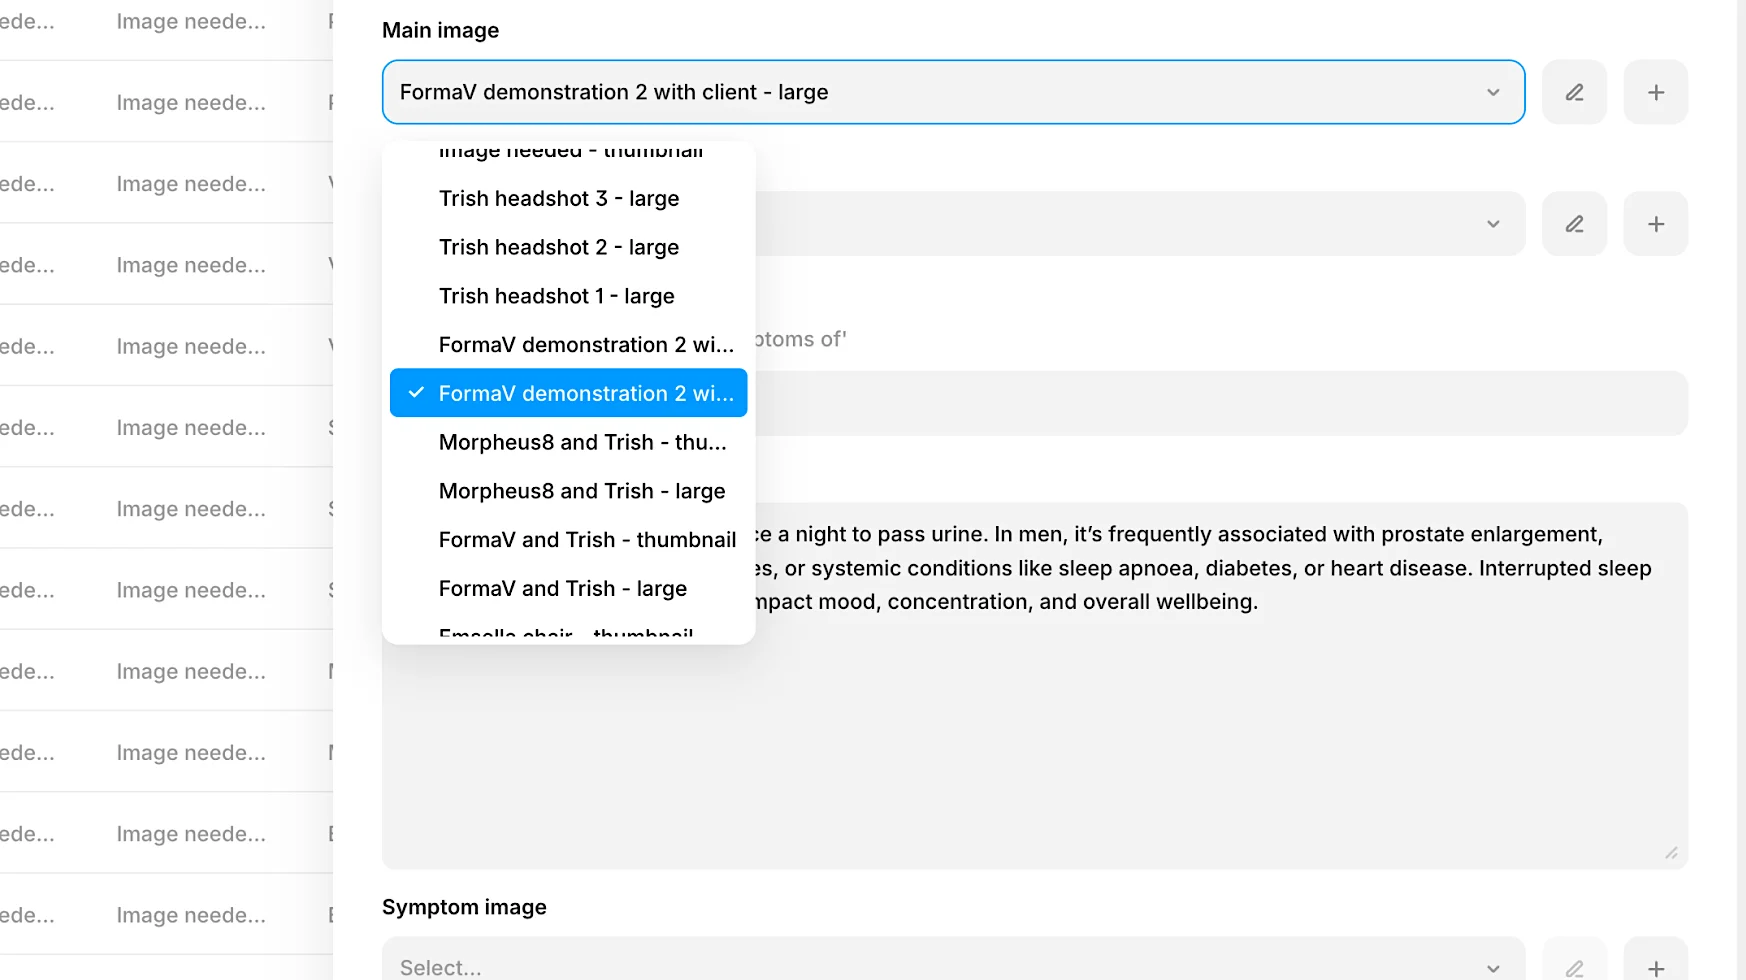Edit the second image field
Screen dimensions: 1746x980
[x=1574, y=223]
